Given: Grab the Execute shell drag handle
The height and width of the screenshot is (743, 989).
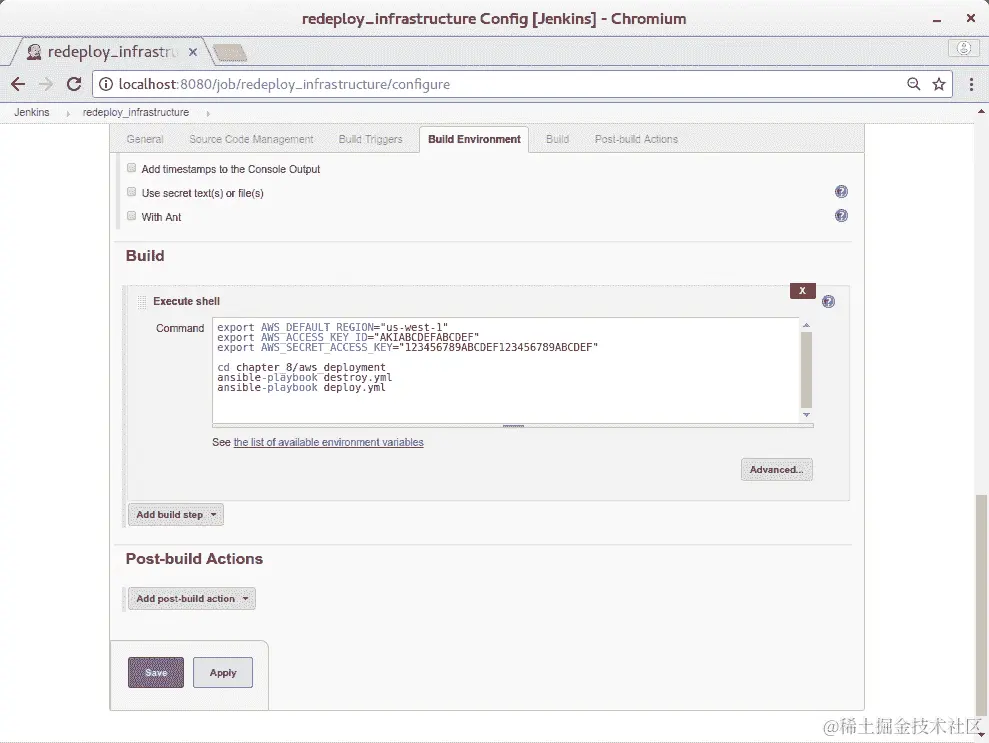Looking at the screenshot, I should point(142,302).
